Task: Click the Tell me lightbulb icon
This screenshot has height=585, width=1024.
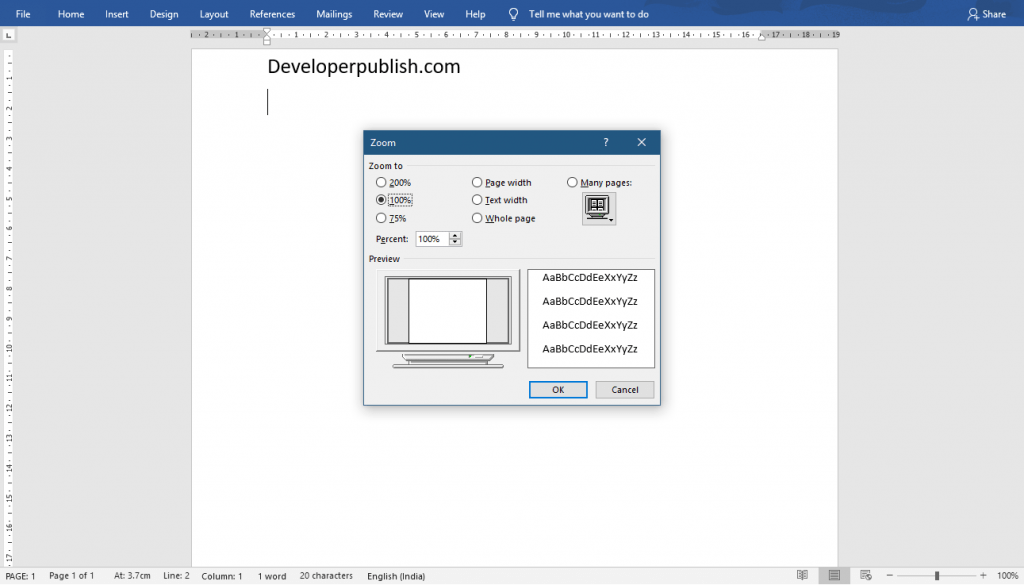Action: point(512,14)
